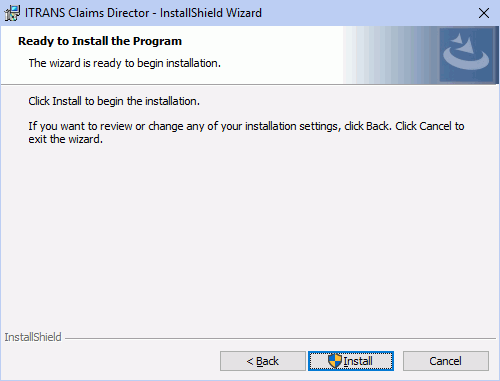Click the 'exit the wizard.' text line
The height and width of the screenshot is (381, 500).
click(x=66, y=139)
